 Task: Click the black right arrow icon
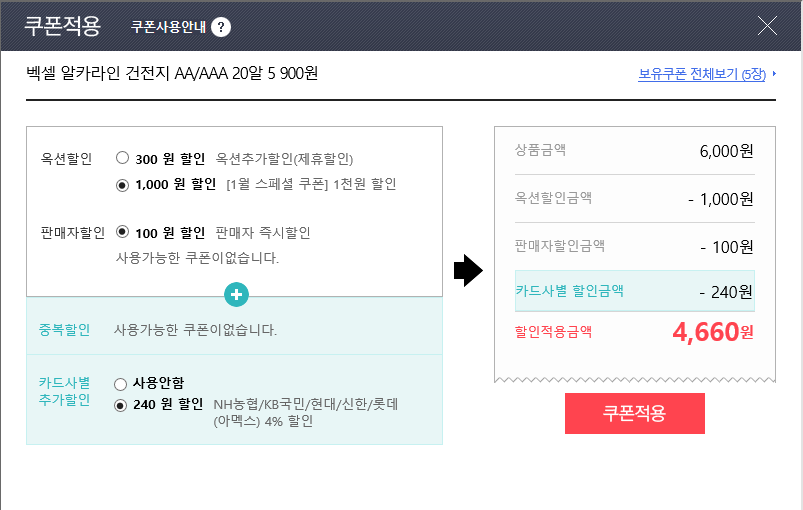coord(468,270)
